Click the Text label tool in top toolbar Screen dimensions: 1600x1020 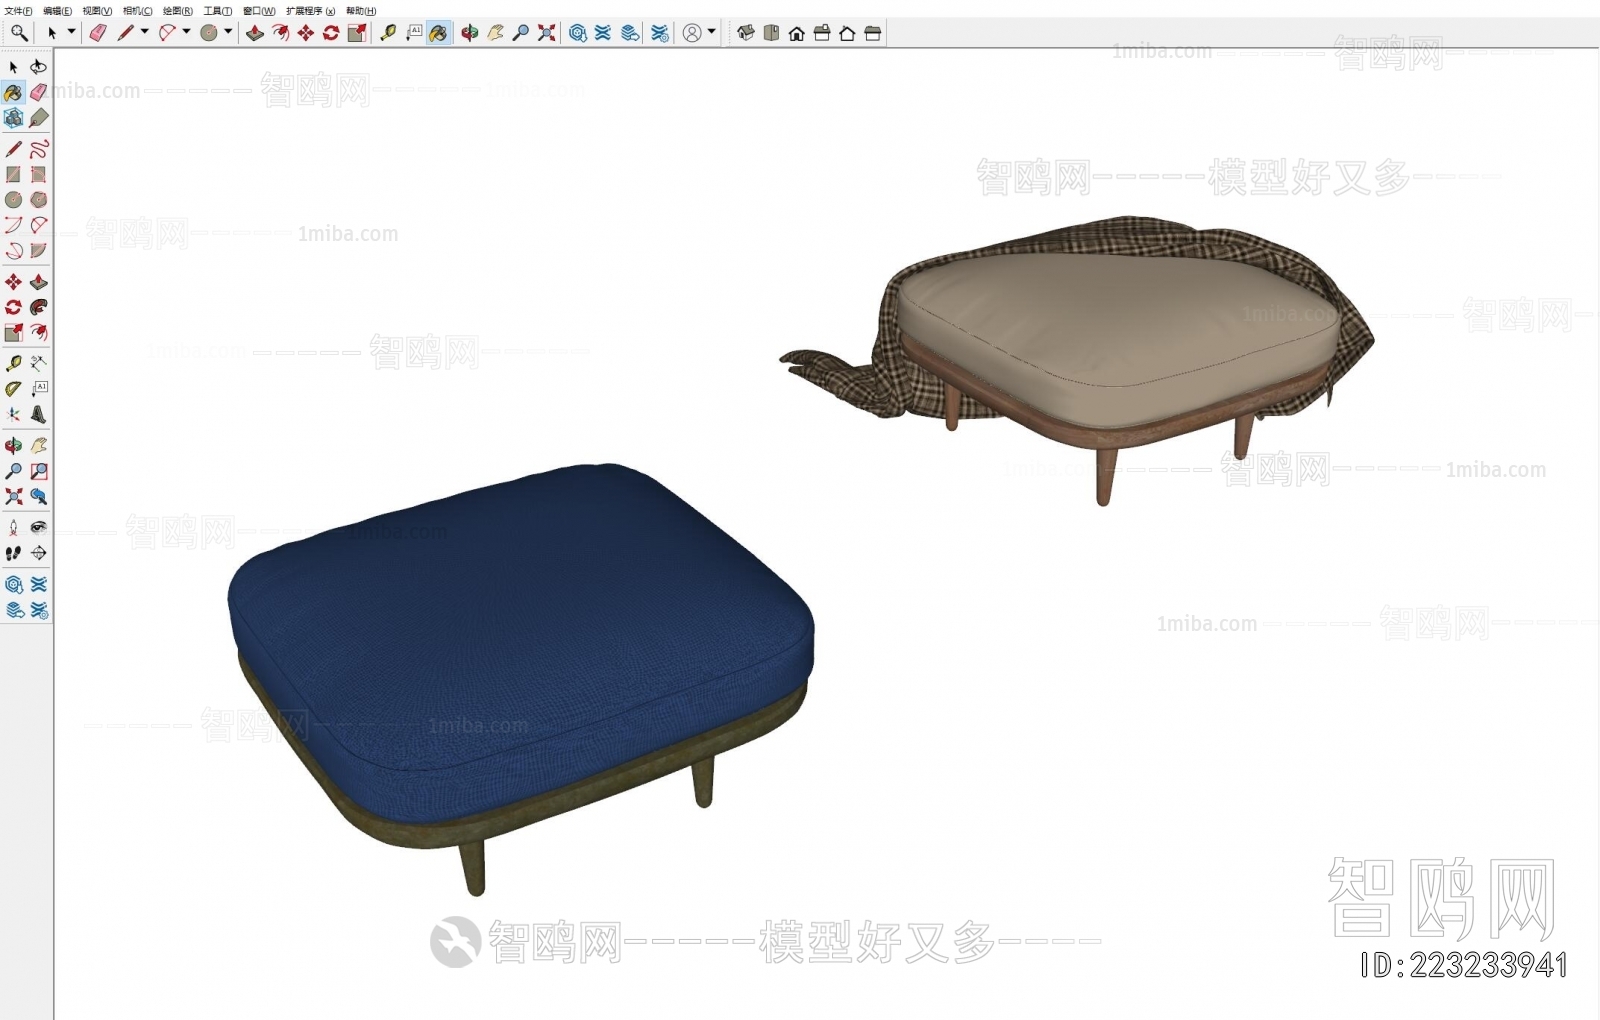tap(414, 33)
